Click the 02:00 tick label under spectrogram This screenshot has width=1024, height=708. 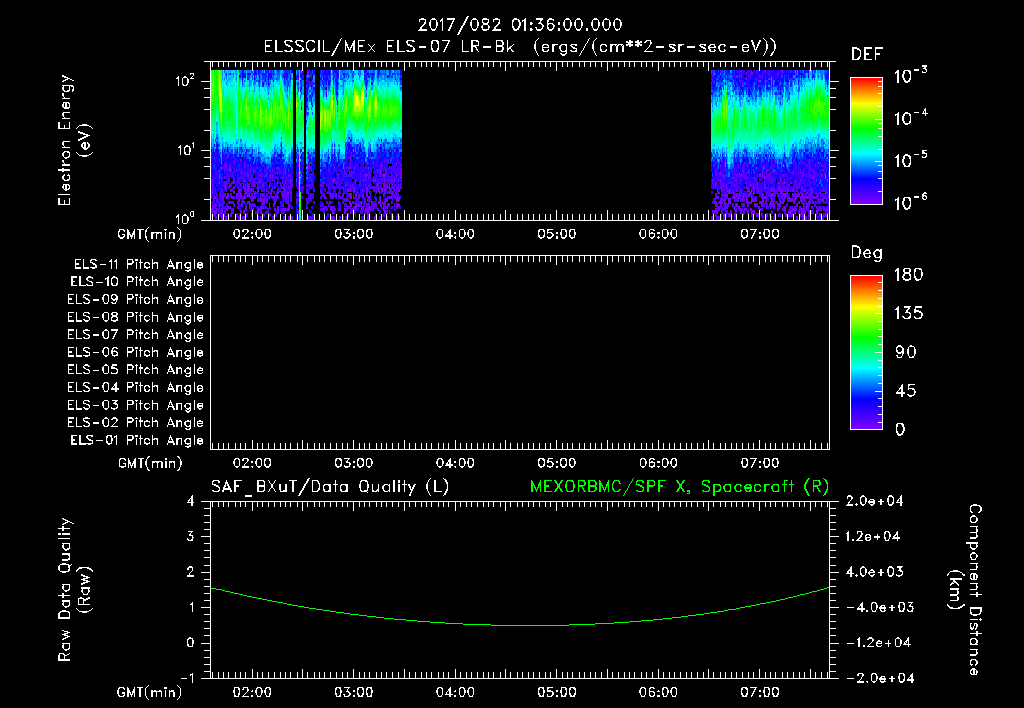[252, 234]
